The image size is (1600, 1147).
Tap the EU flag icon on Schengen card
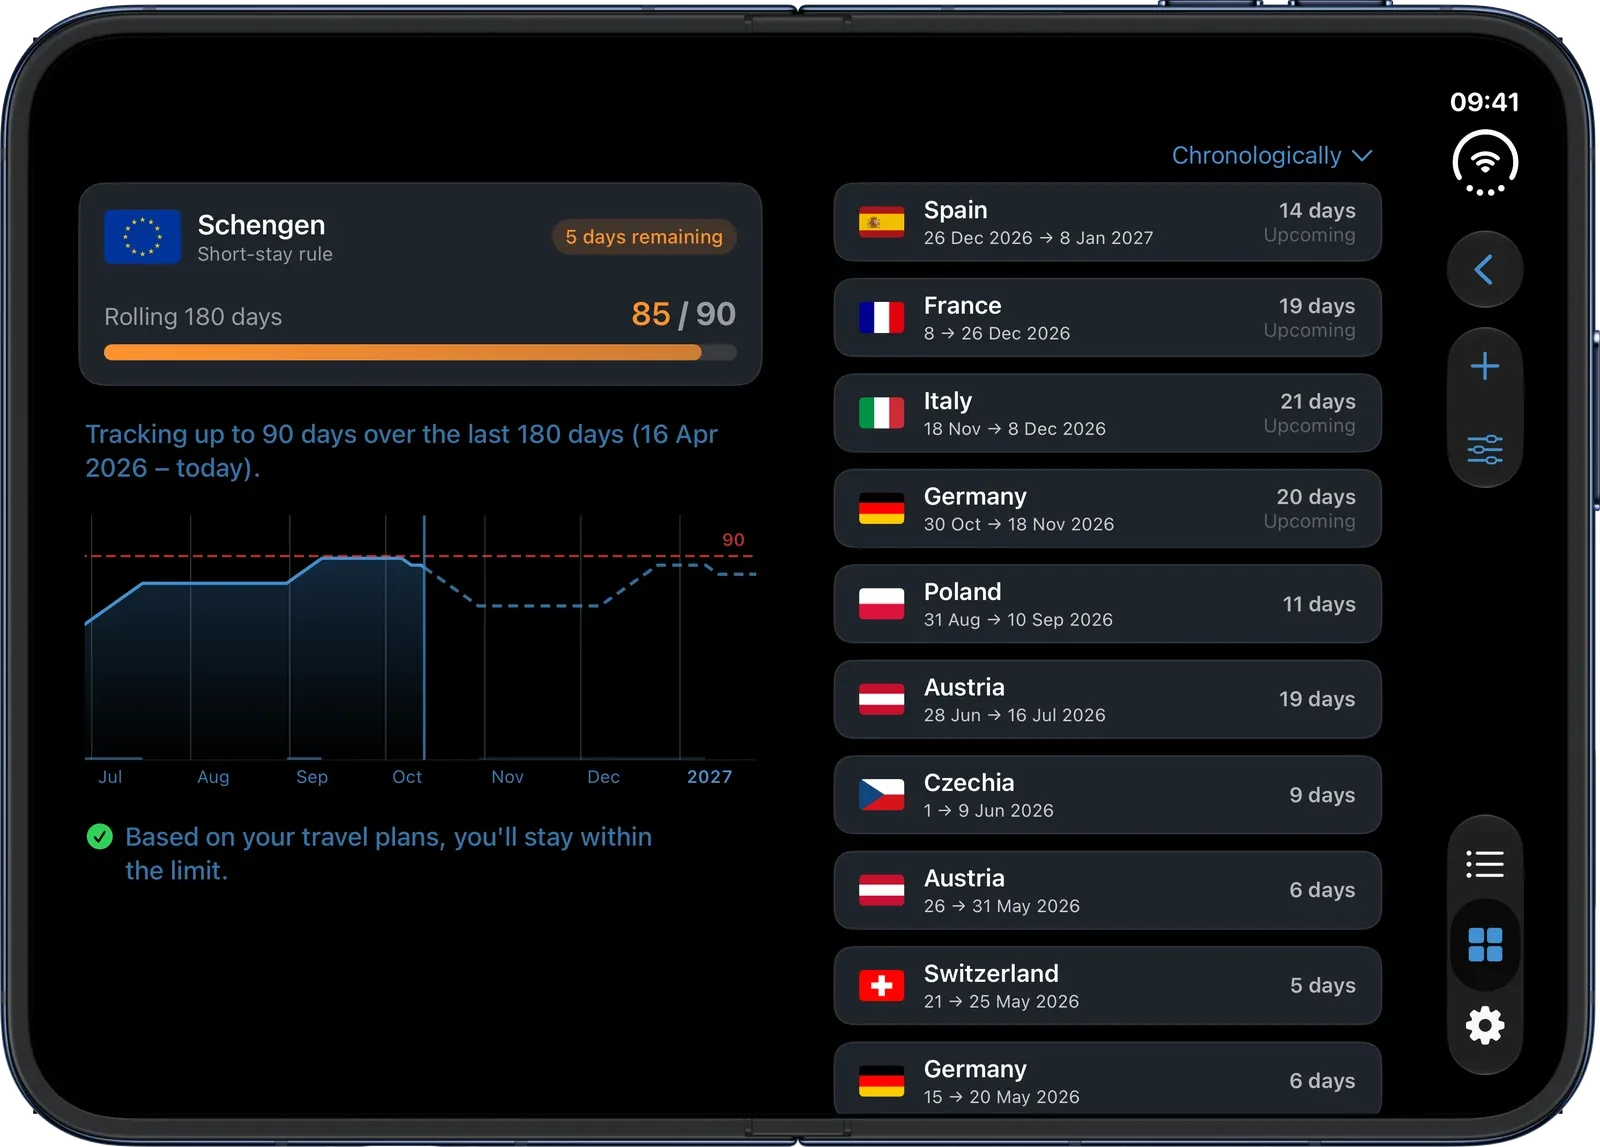(142, 237)
